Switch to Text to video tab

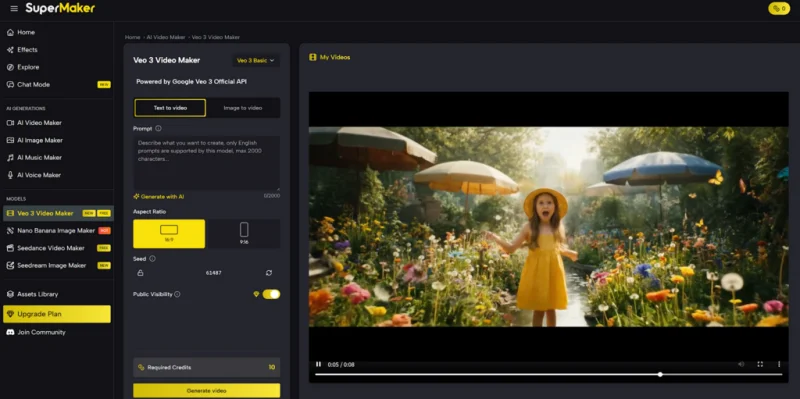pos(170,108)
